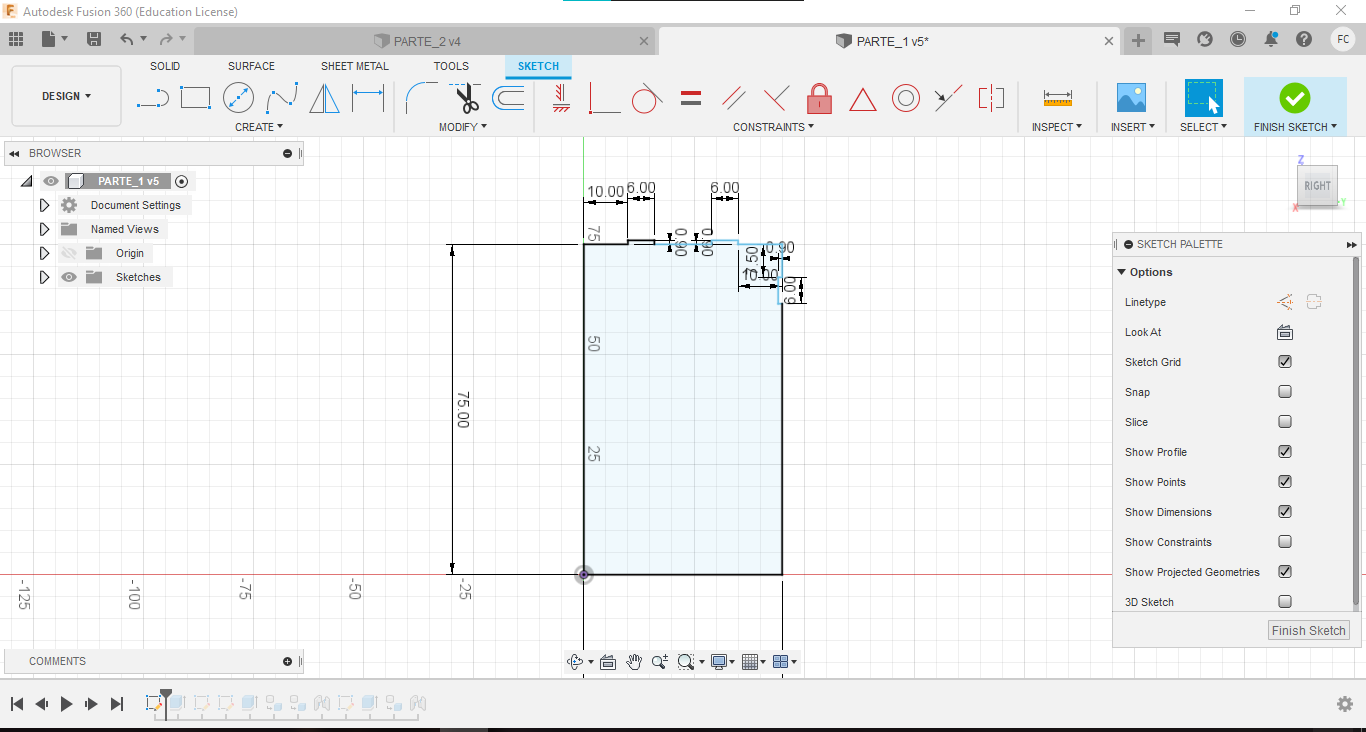Select the Offset tool
Viewport: 1366px width, 732px height.
(x=508, y=98)
